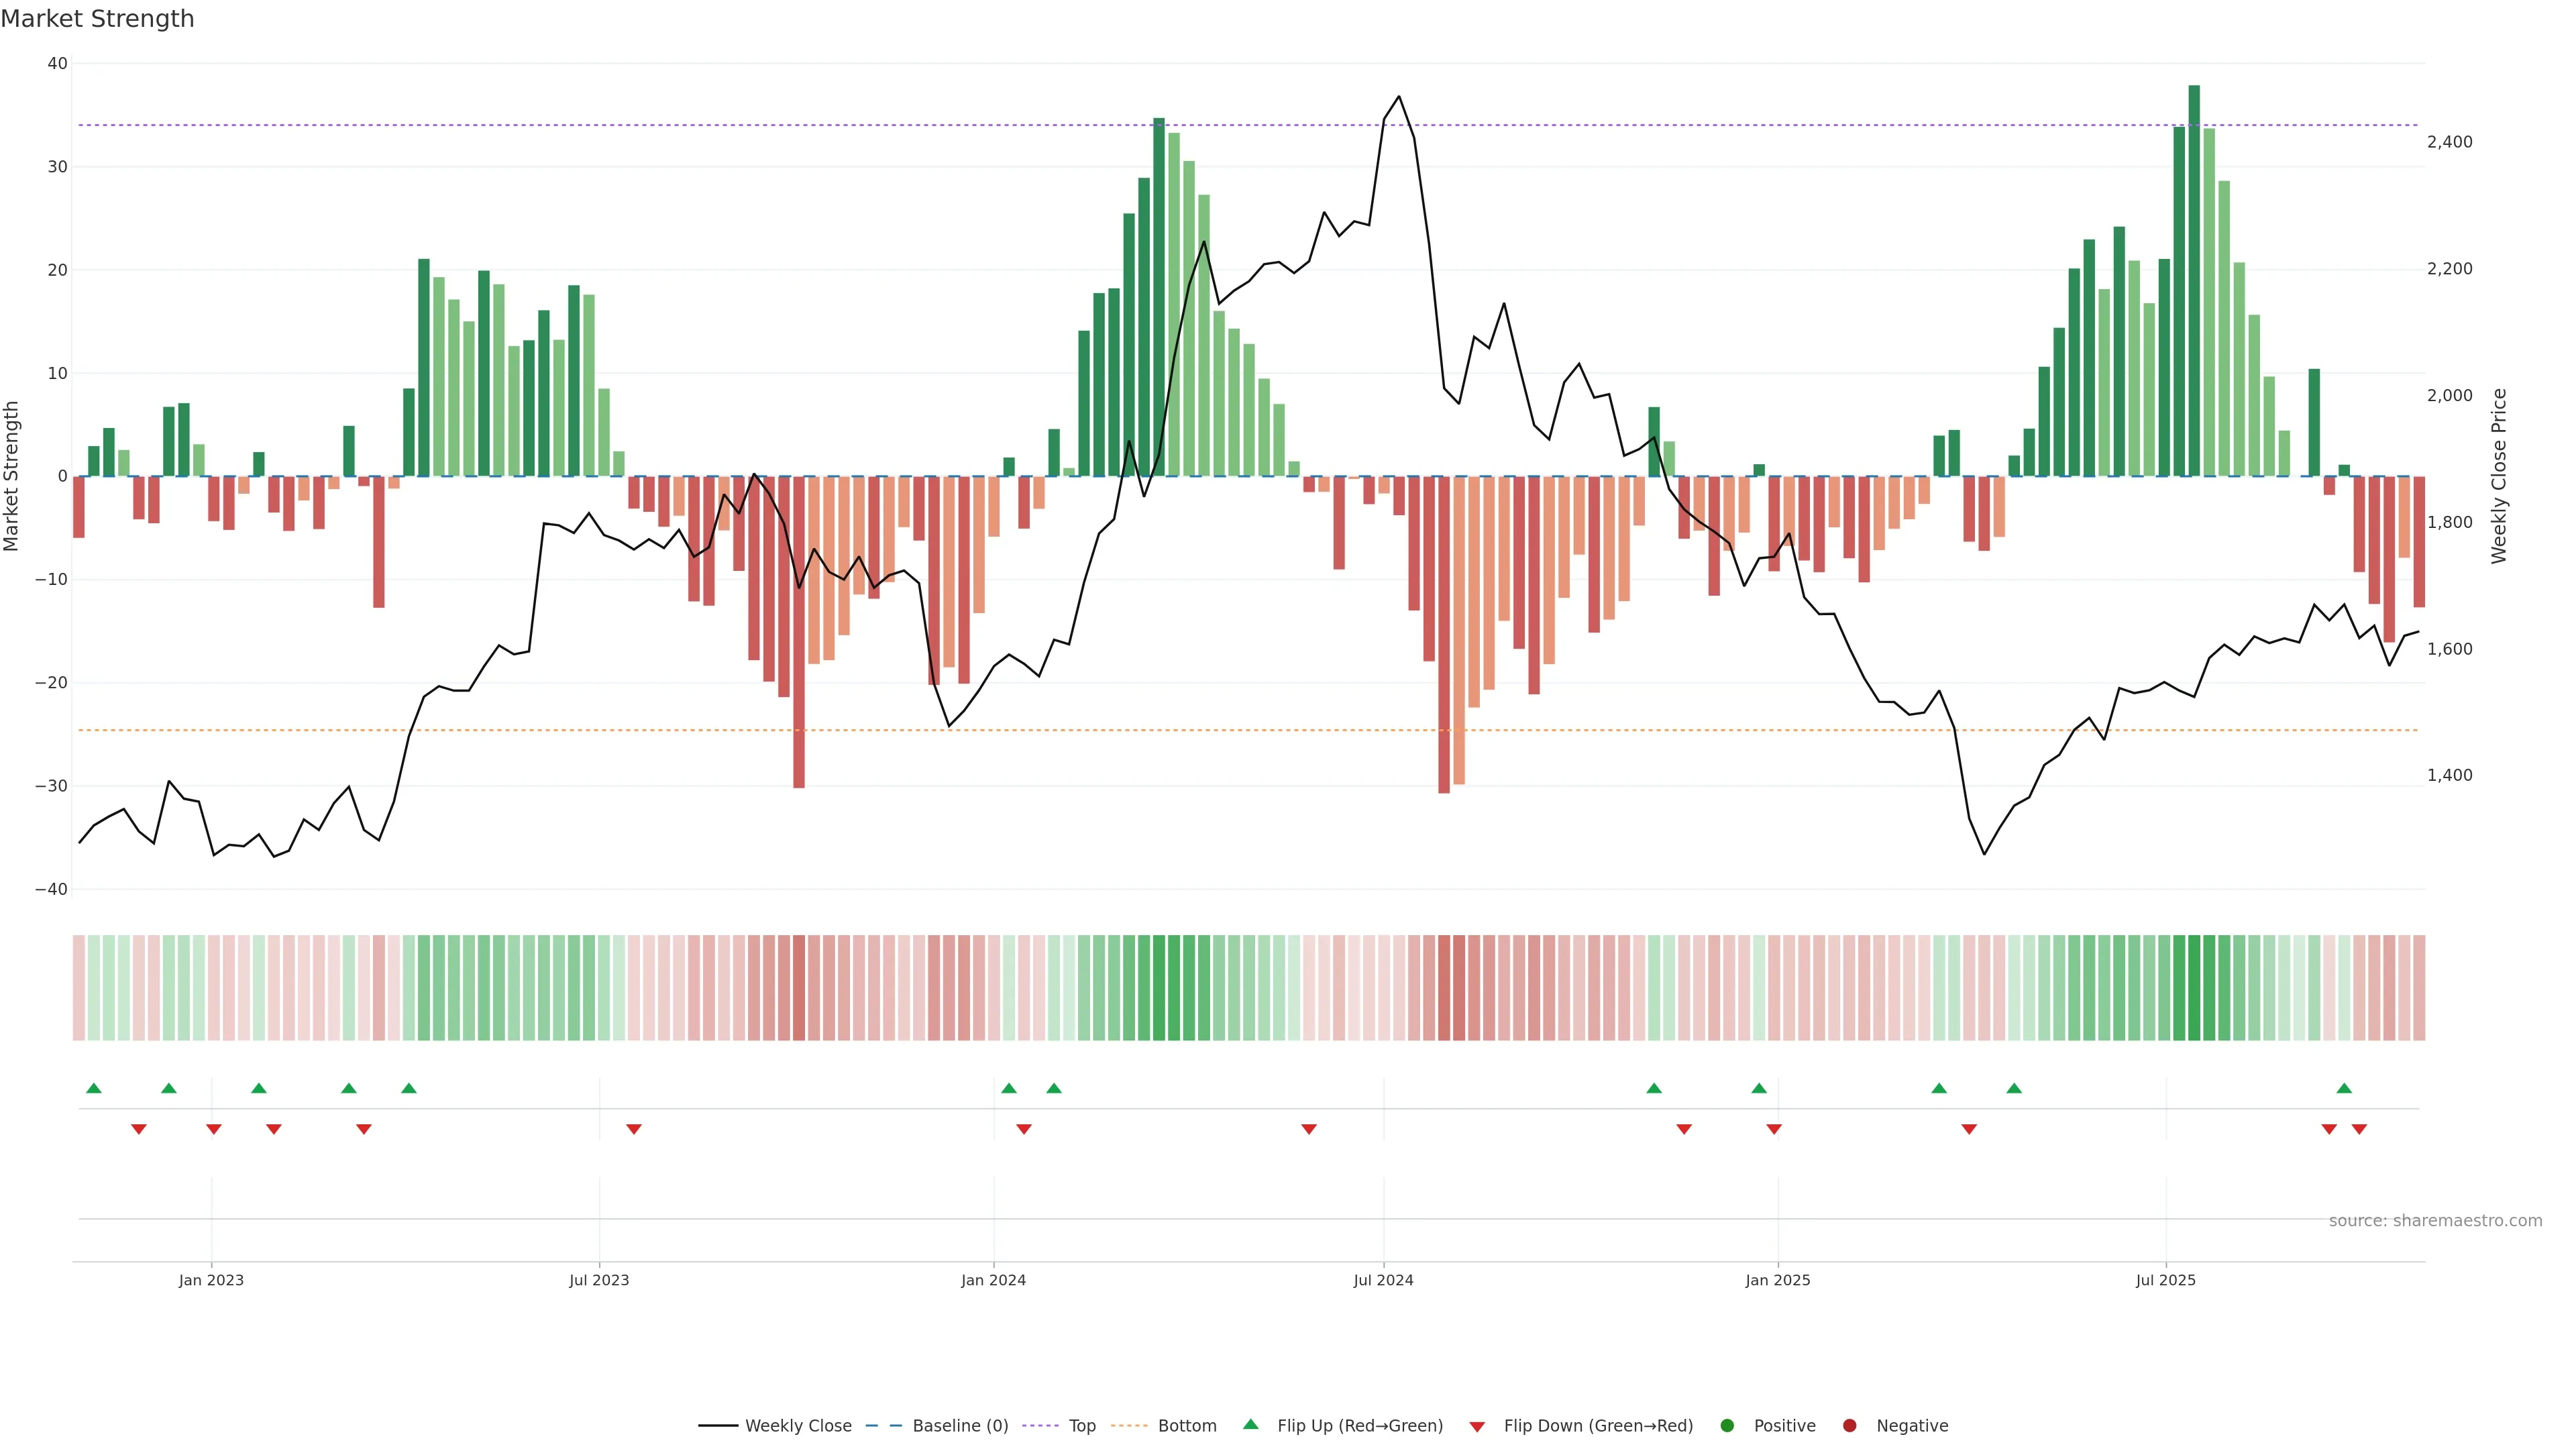
Task: Click the last red flip-down triangle marker
Action: (x=2359, y=1129)
